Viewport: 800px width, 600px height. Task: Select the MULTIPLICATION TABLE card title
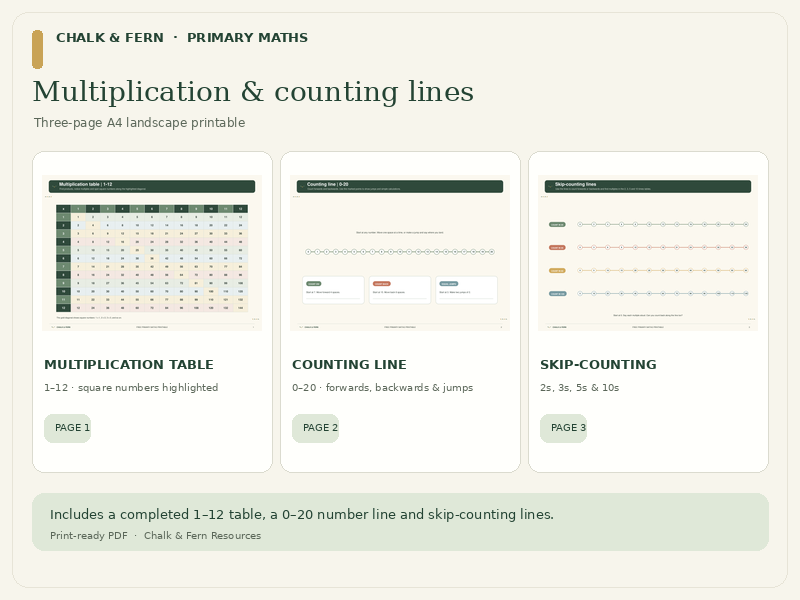tap(129, 365)
